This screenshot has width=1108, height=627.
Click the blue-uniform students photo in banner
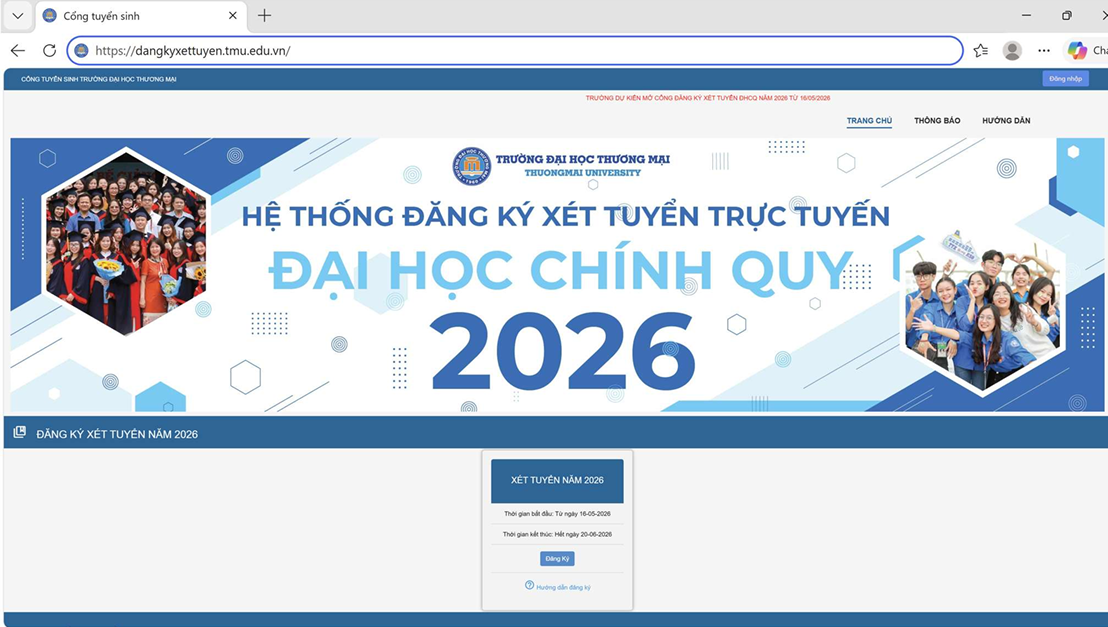[x=984, y=315]
